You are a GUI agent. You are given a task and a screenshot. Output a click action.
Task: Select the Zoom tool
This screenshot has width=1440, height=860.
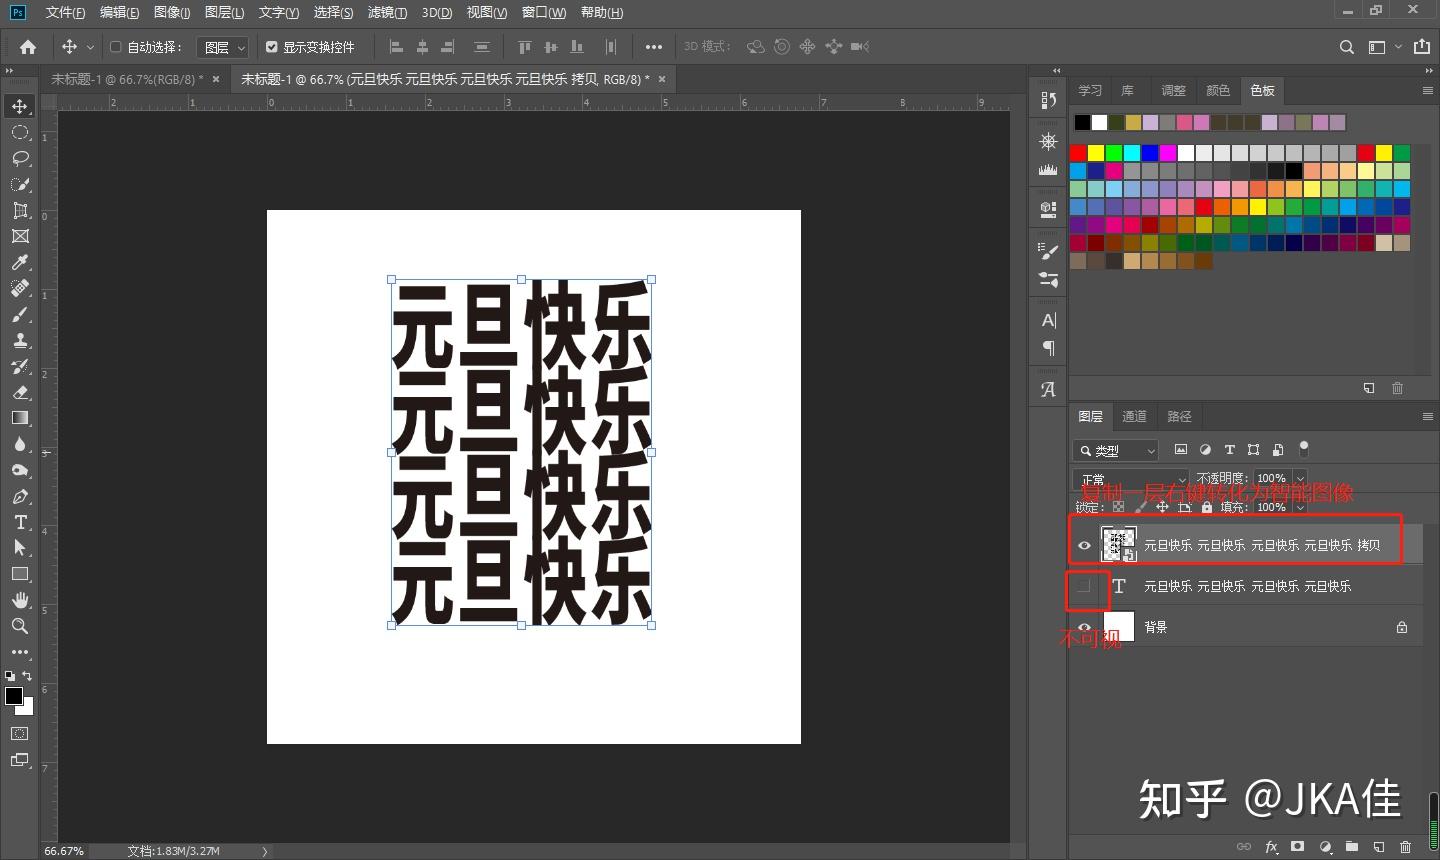pos(20,626)
